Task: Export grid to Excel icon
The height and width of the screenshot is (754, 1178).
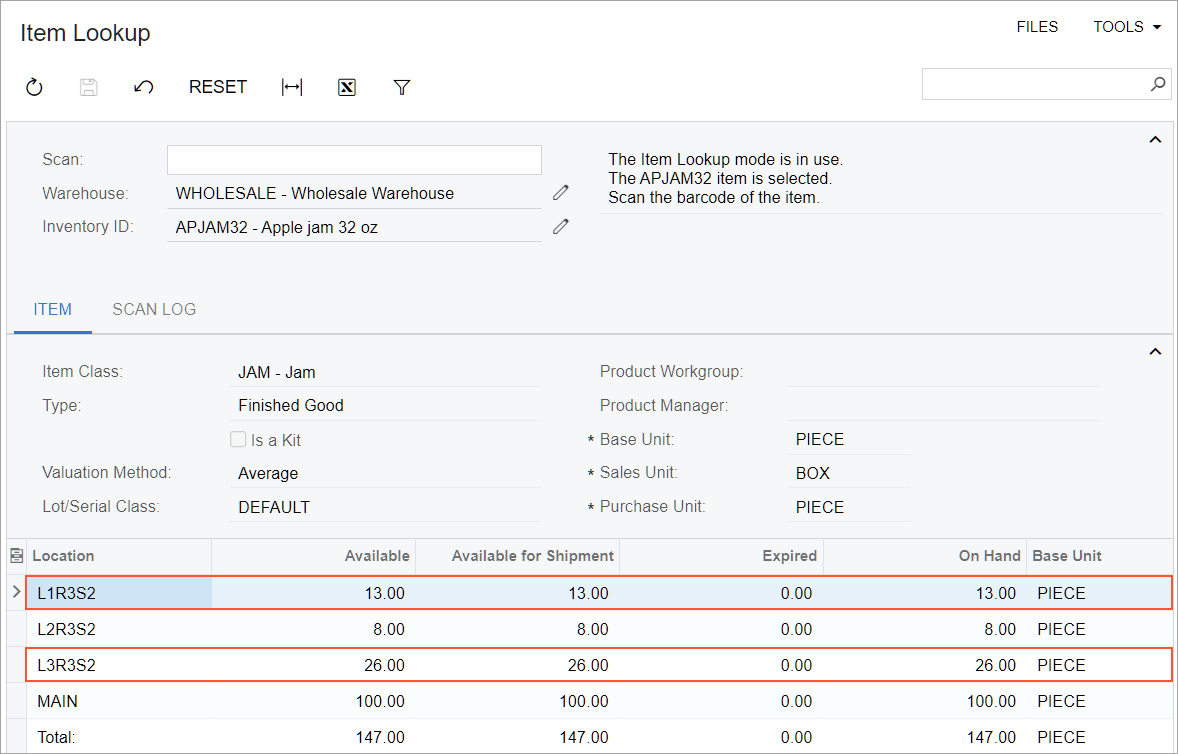Action: pos(347,87)
